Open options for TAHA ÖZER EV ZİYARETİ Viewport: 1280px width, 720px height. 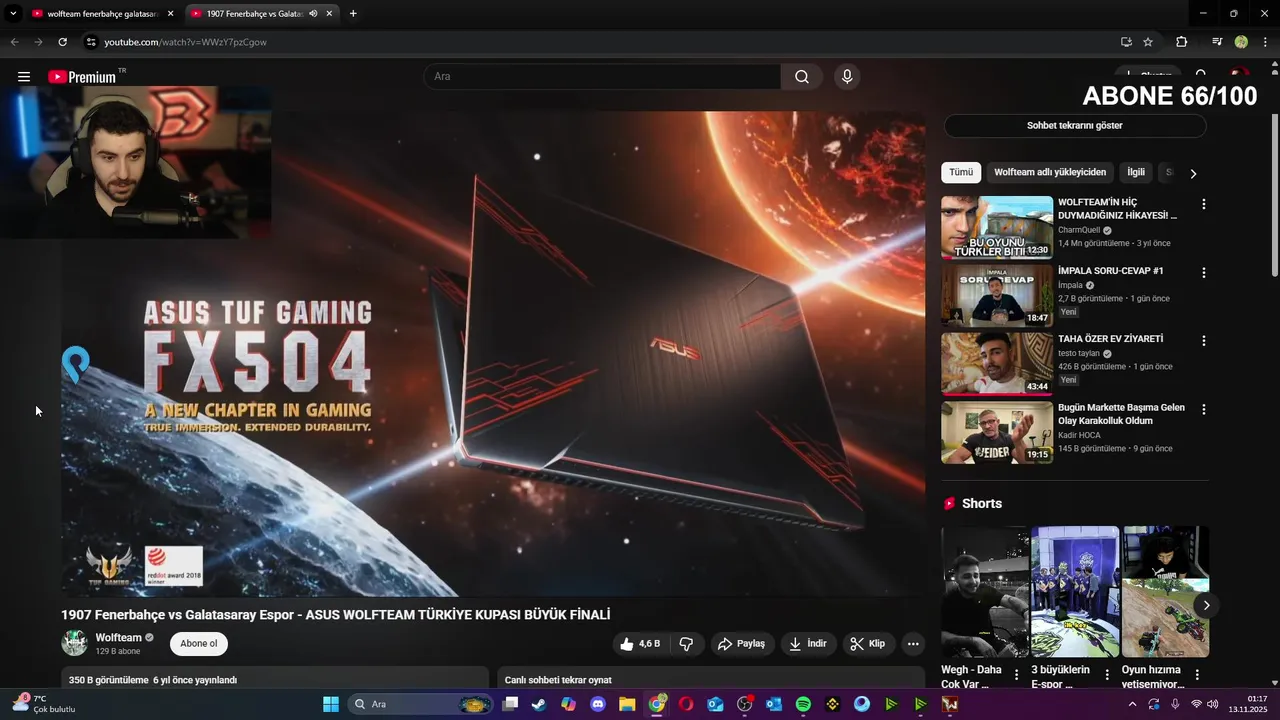[x=1204, y=341]
